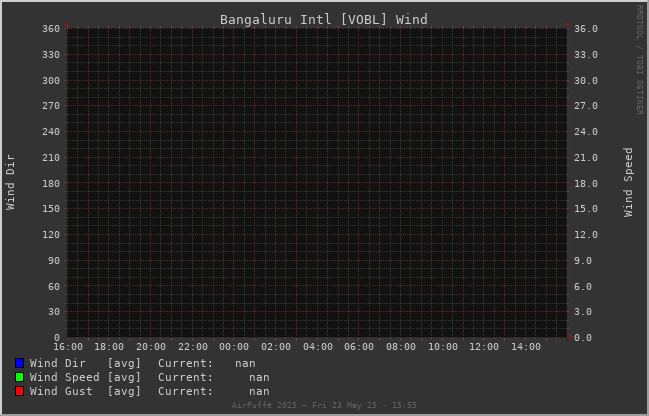Viewport: 649px width, 416px height.
Task: Click the 270 wind direction axis value
Action: 51,106
